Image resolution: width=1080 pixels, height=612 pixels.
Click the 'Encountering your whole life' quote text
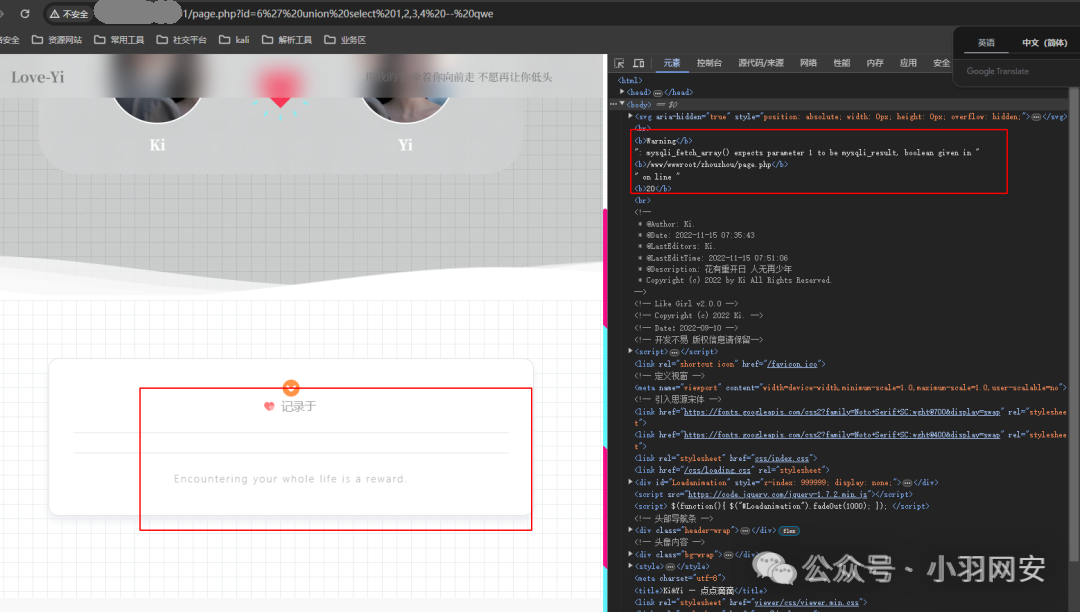point(290,478)
